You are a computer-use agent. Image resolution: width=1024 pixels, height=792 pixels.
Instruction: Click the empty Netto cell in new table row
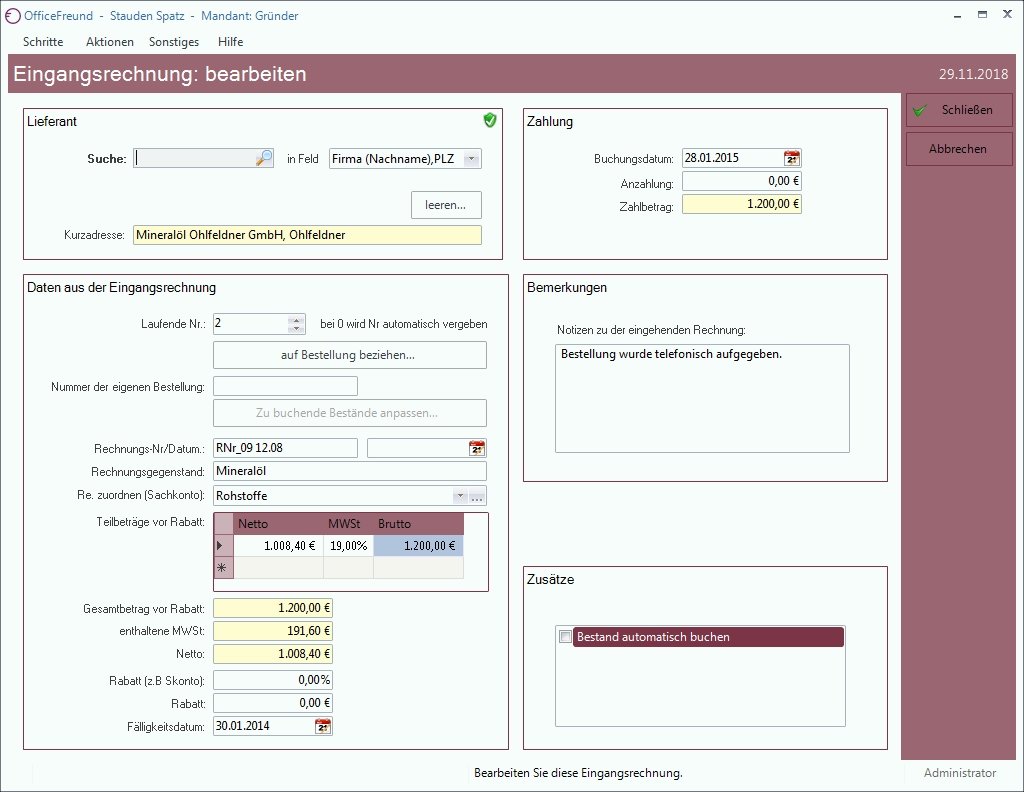click(x=278, y=568)
